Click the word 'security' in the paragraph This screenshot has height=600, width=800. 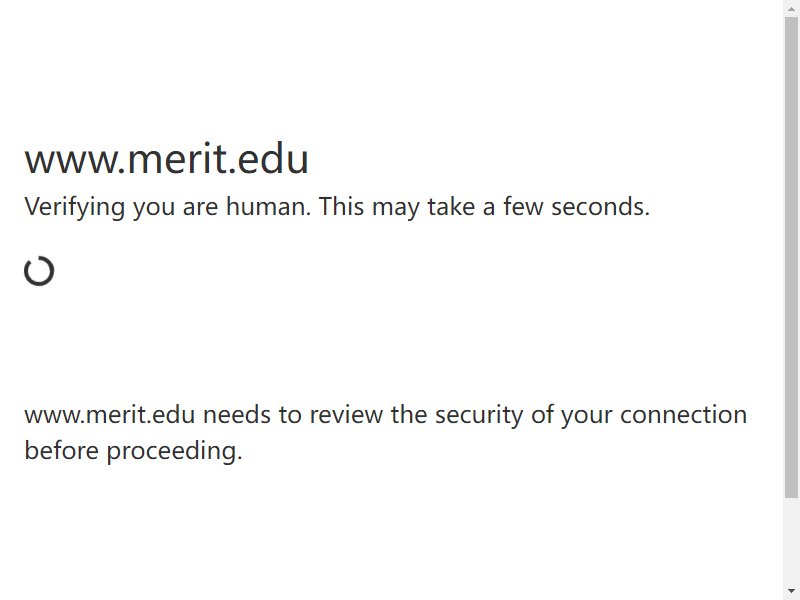click(479, 415)
